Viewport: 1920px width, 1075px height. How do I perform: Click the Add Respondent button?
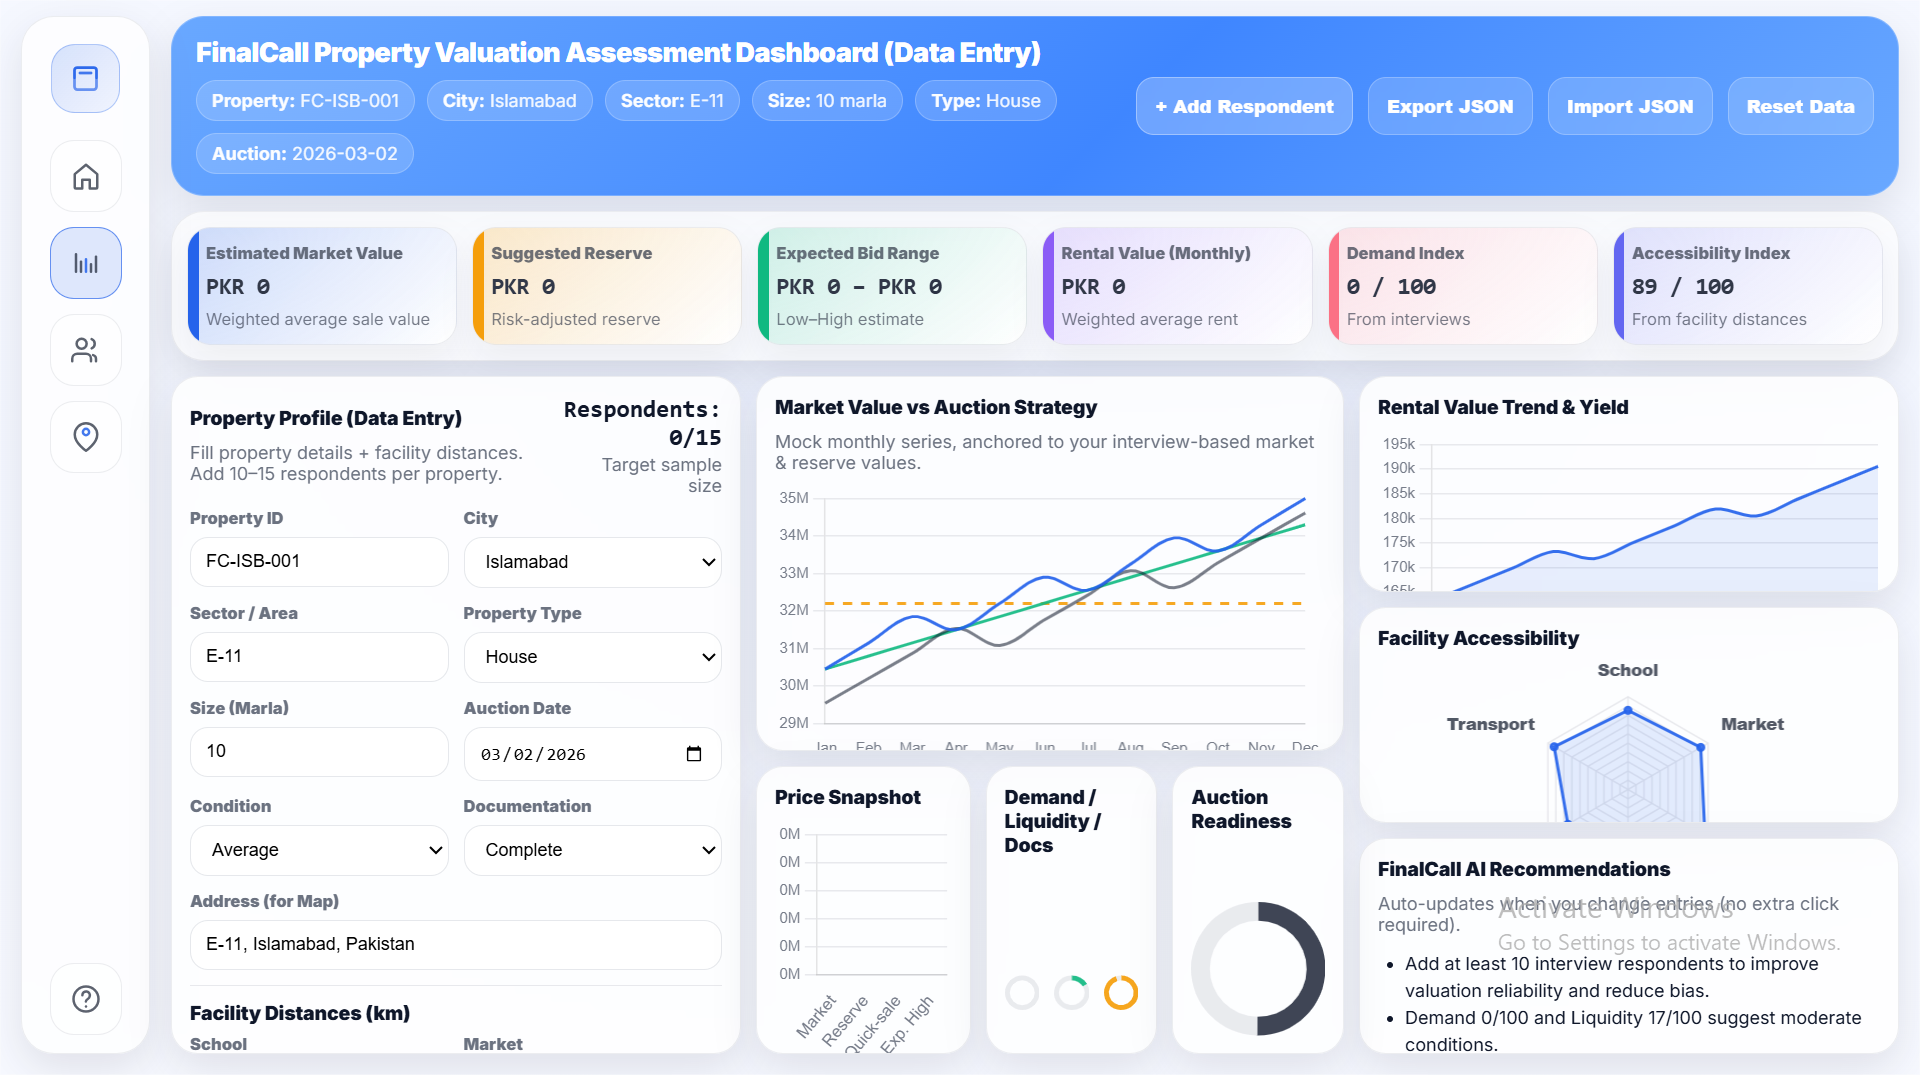[x=1243, y=106]
